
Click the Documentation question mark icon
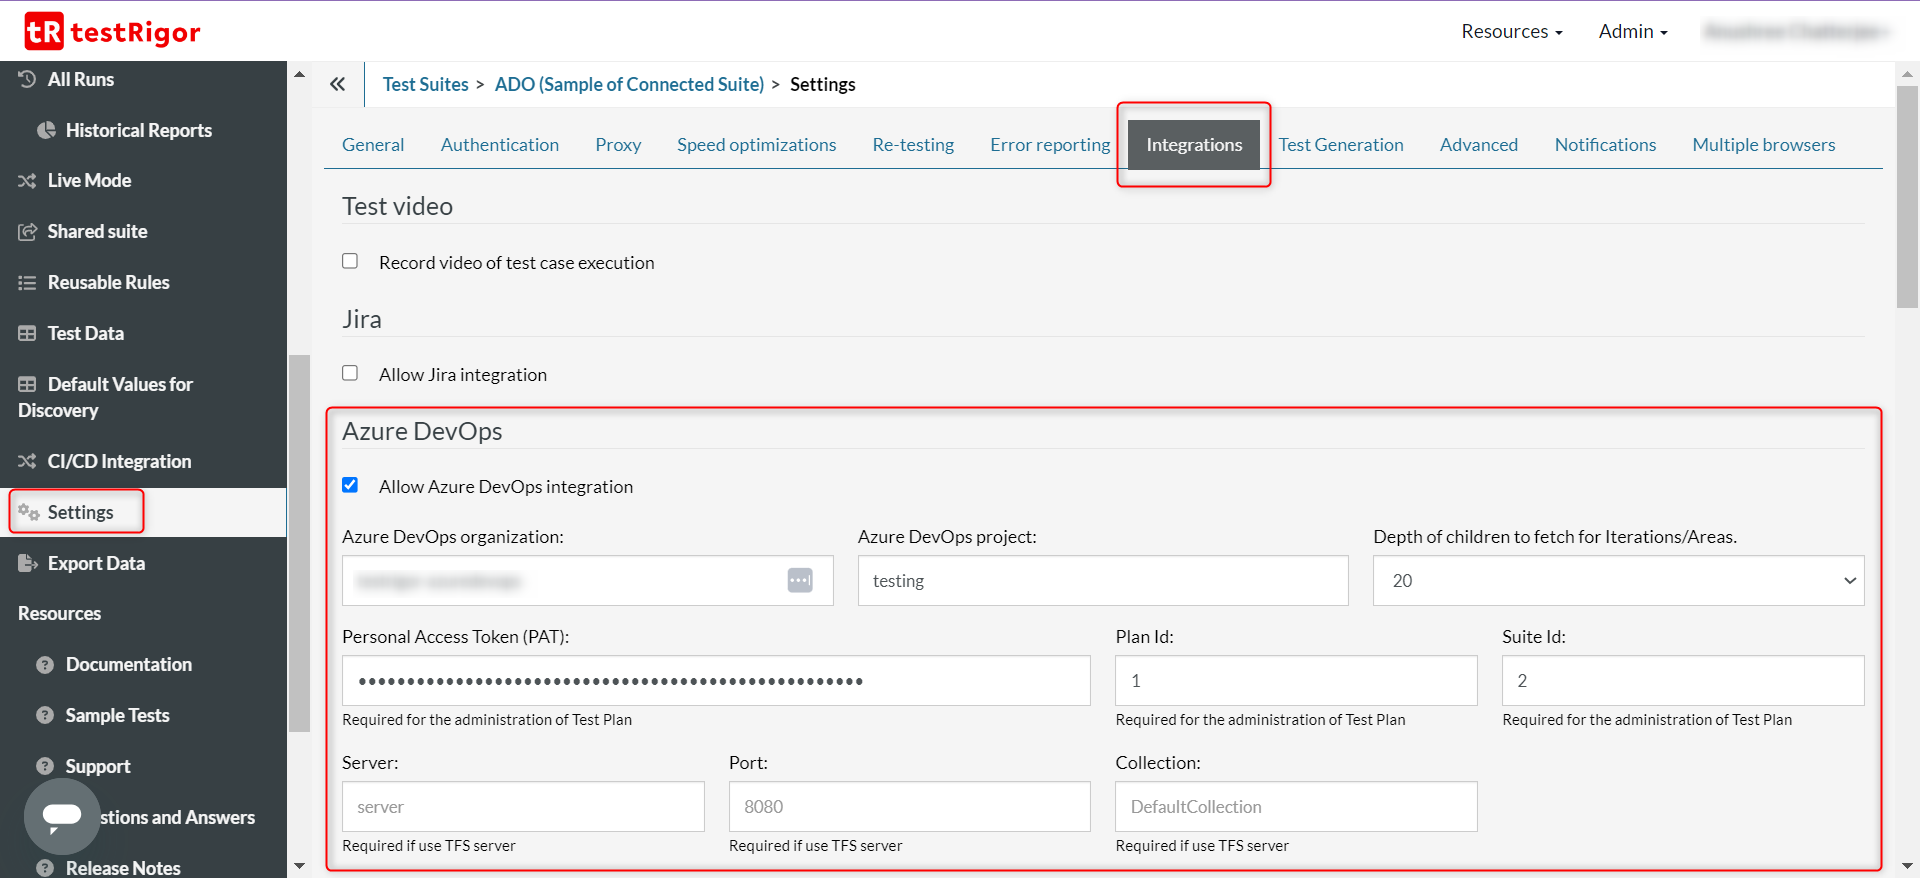pos(45,665)
